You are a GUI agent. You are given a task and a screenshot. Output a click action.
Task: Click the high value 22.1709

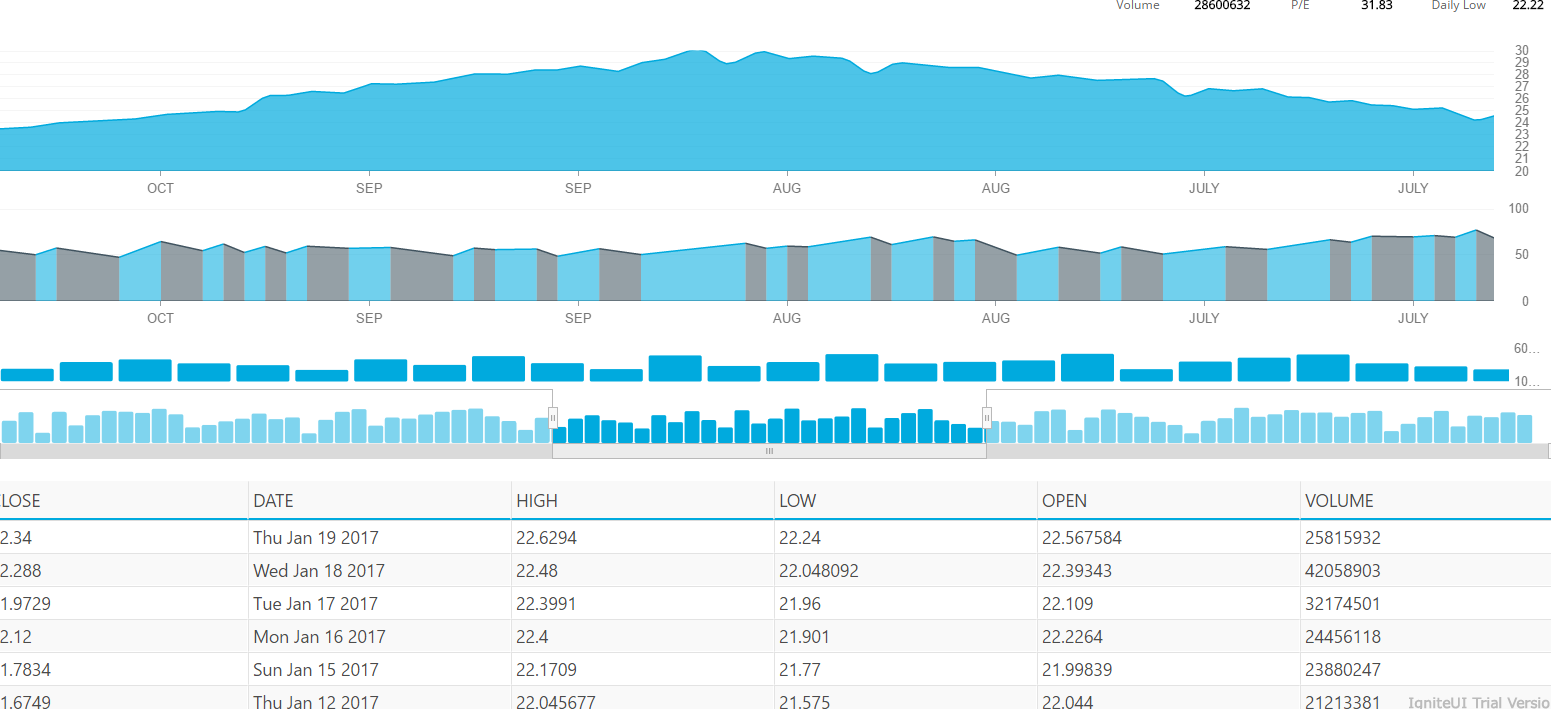(x=546, y=670)
